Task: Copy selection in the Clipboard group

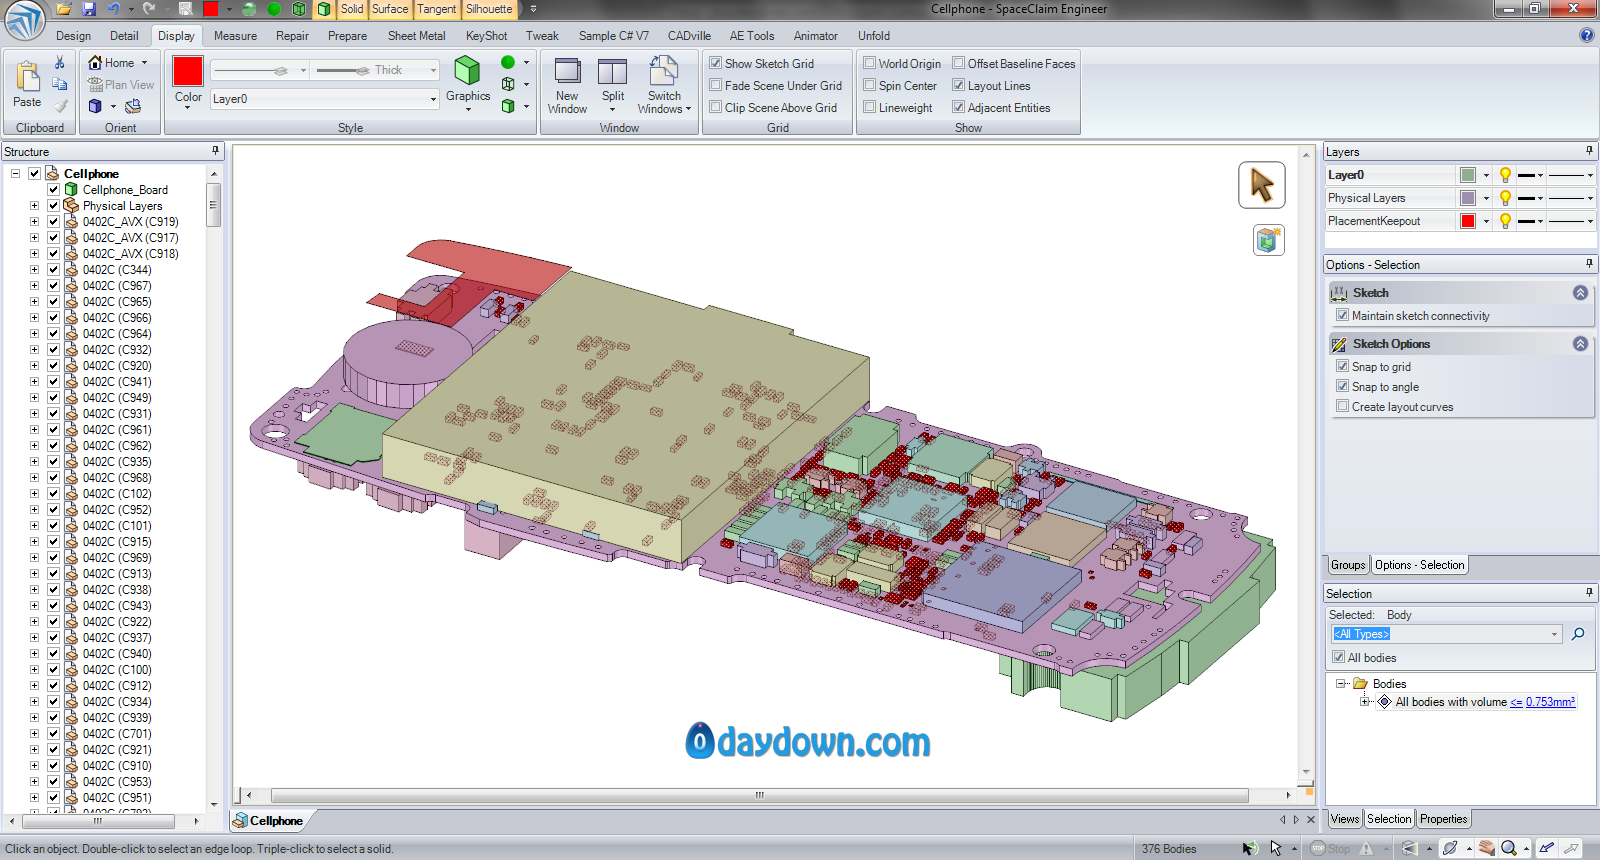Action: pos(60,84)
